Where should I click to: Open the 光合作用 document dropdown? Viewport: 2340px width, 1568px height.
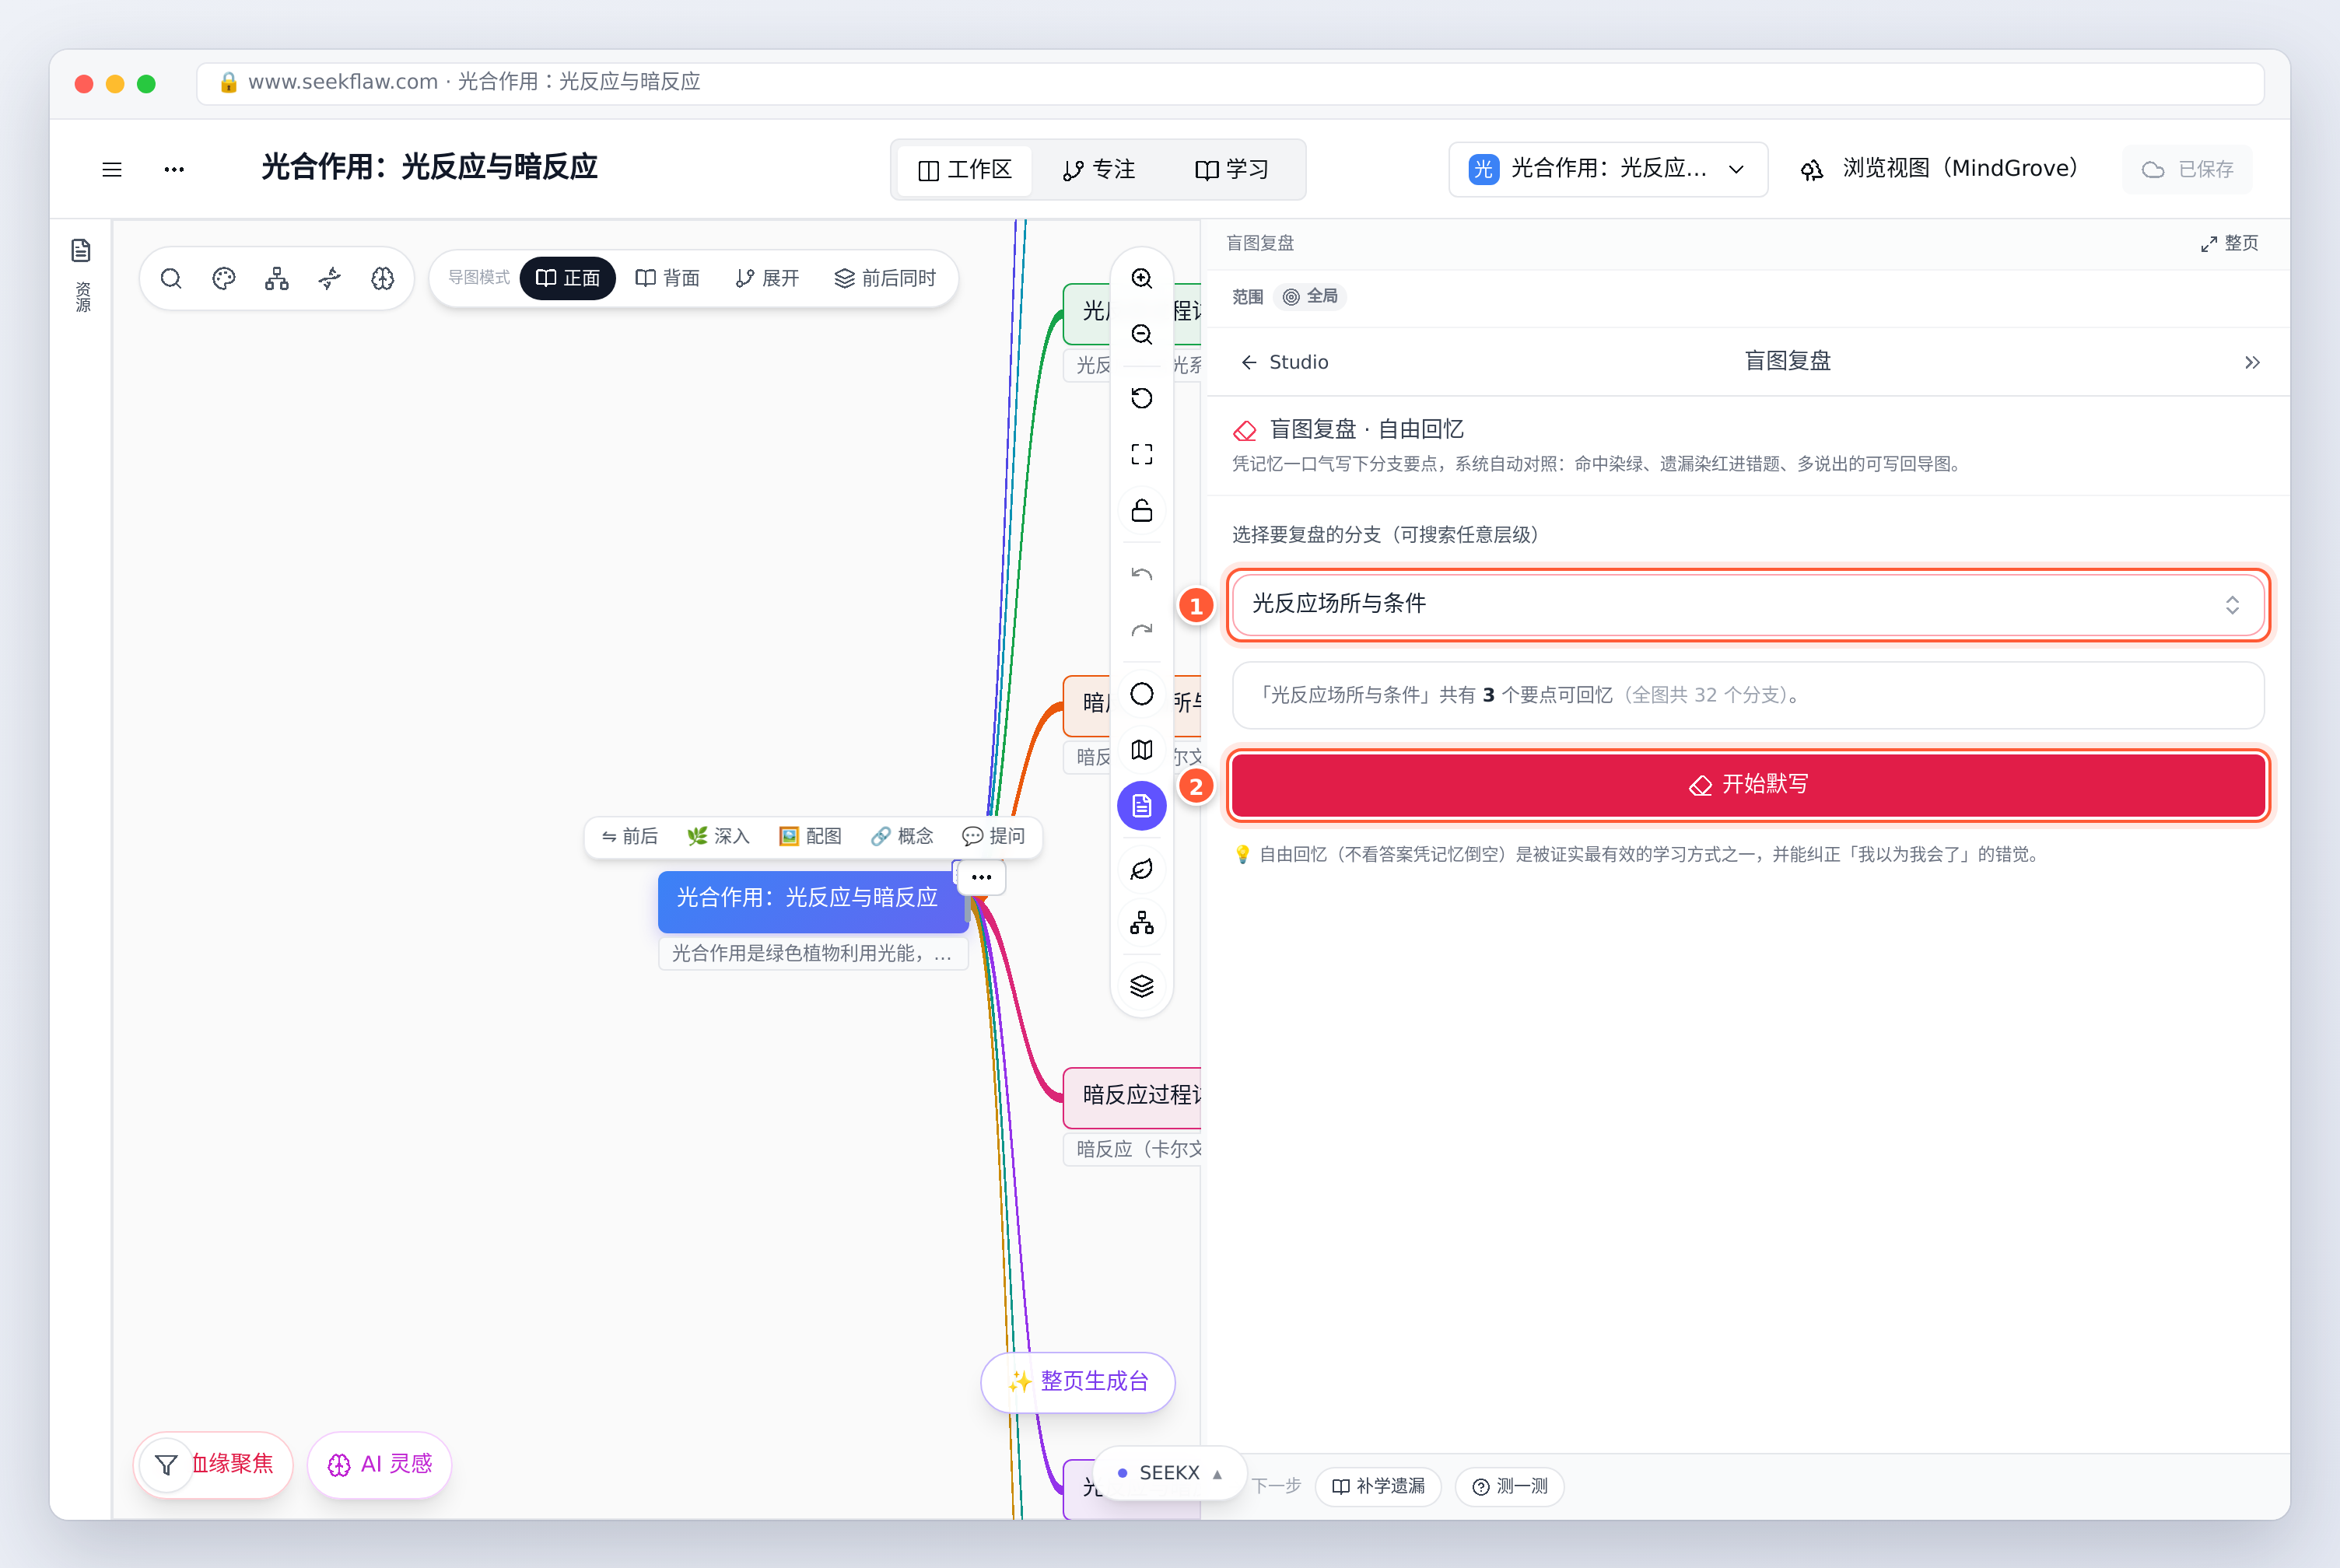tap(1608, 169)
